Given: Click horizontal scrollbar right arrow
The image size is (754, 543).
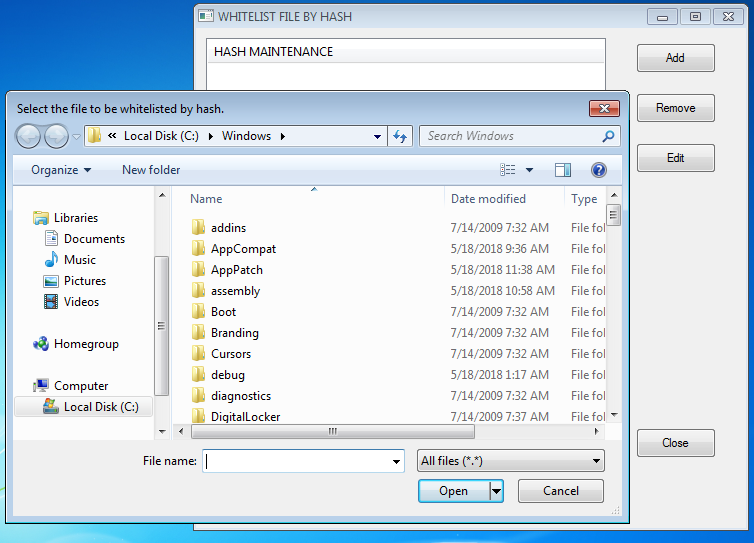Looking at the screenshot, I should tap(597, 431).
